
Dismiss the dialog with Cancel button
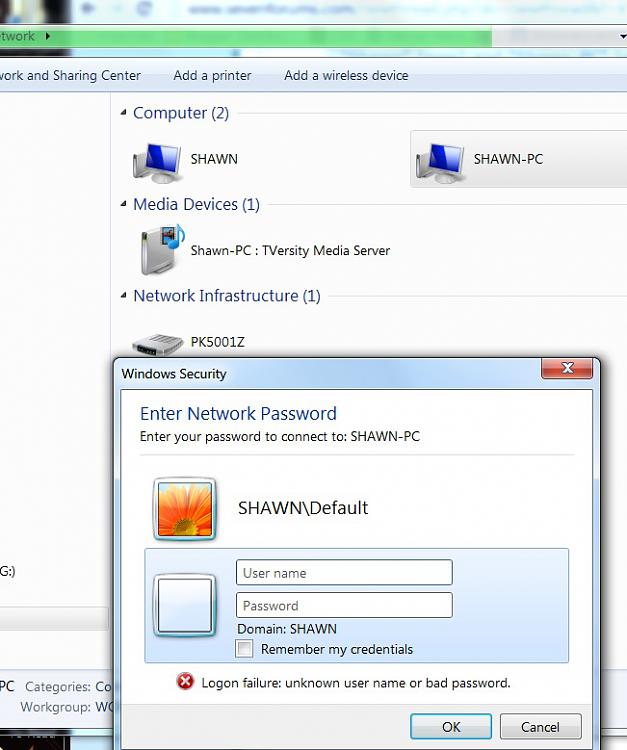pos(540,727)
